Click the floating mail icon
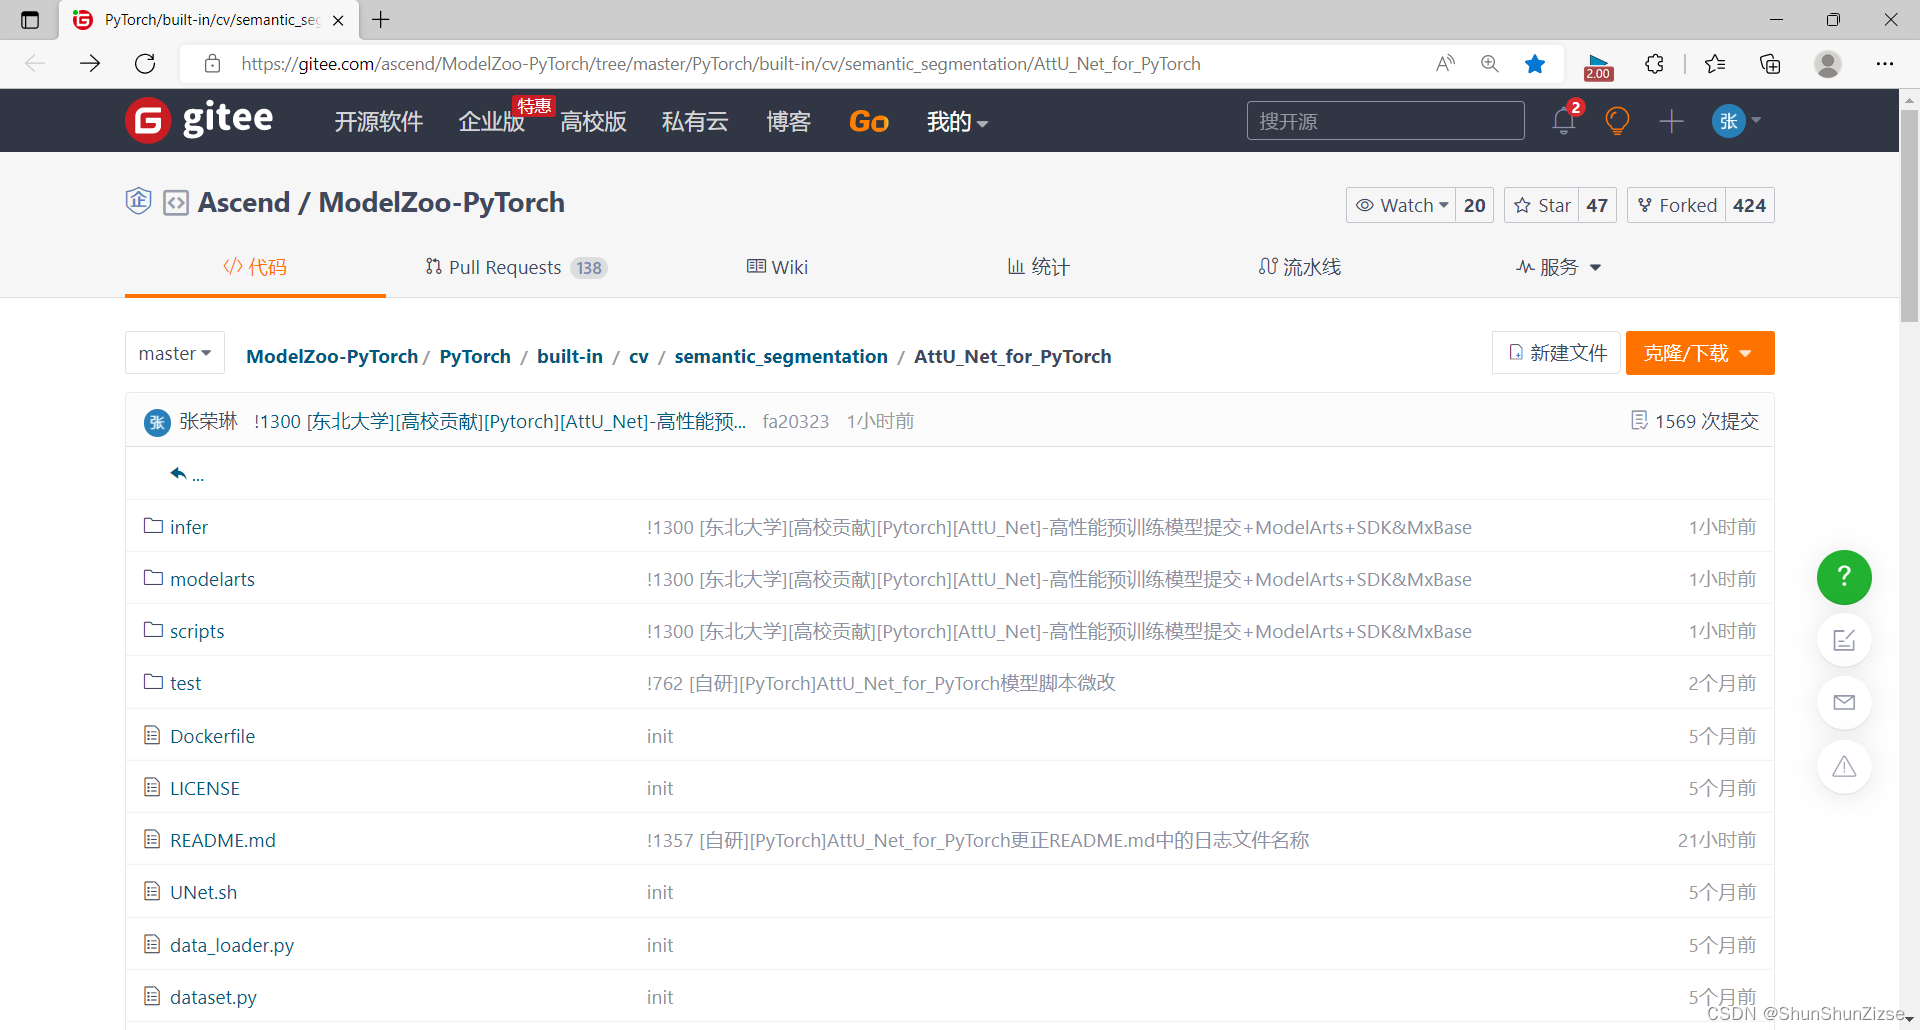 coord(1844,703)
